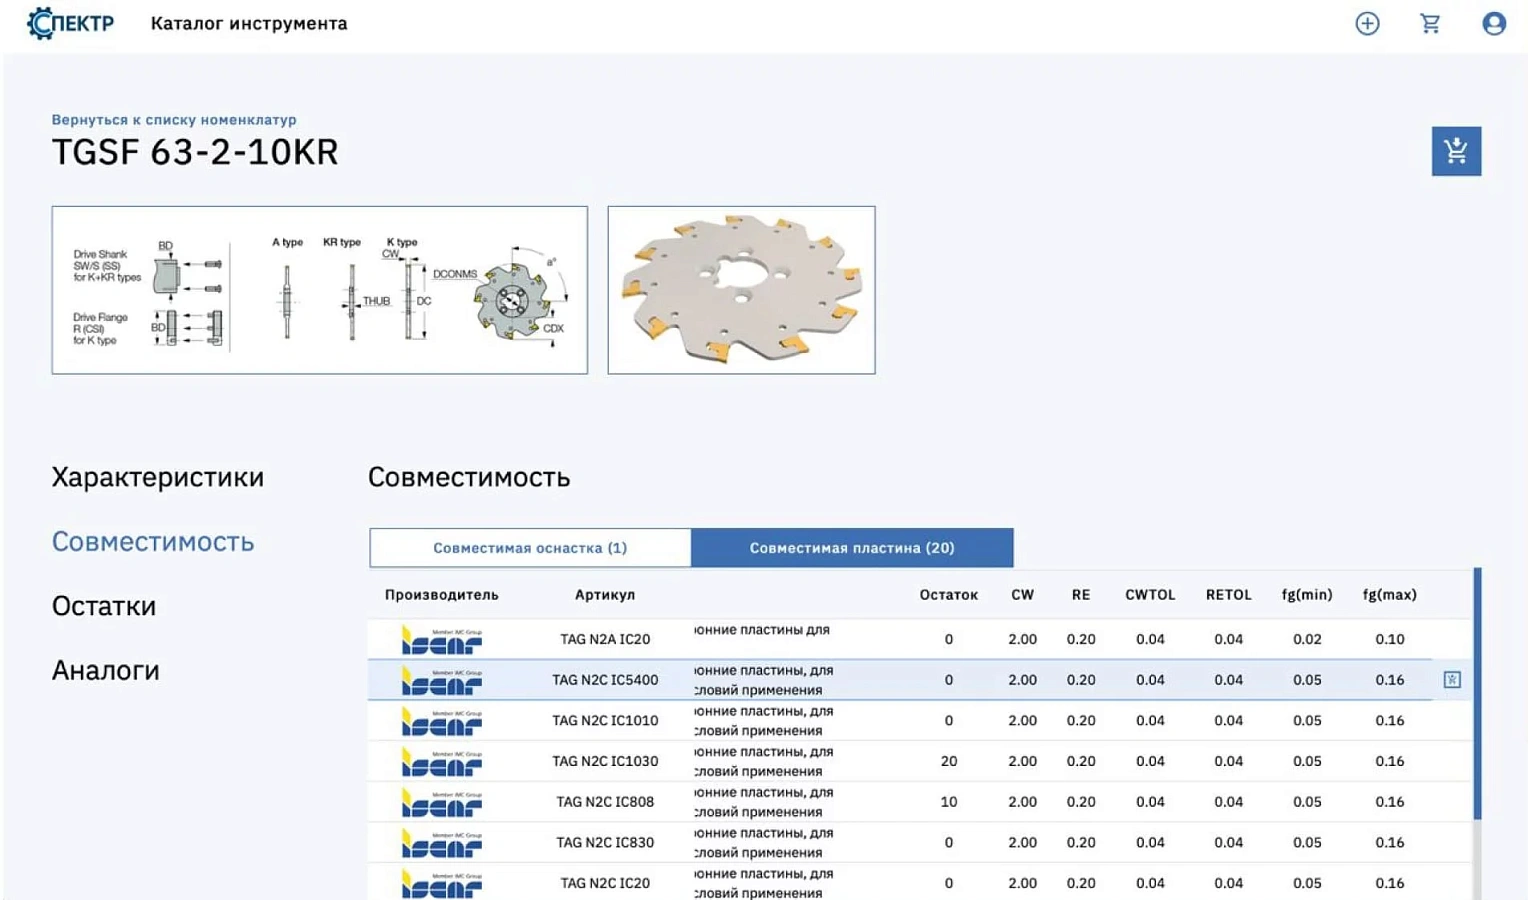This screenshot has height=900, width=1528.
Task: Select Совместимость in side menu
Action: tap(153, 541)
